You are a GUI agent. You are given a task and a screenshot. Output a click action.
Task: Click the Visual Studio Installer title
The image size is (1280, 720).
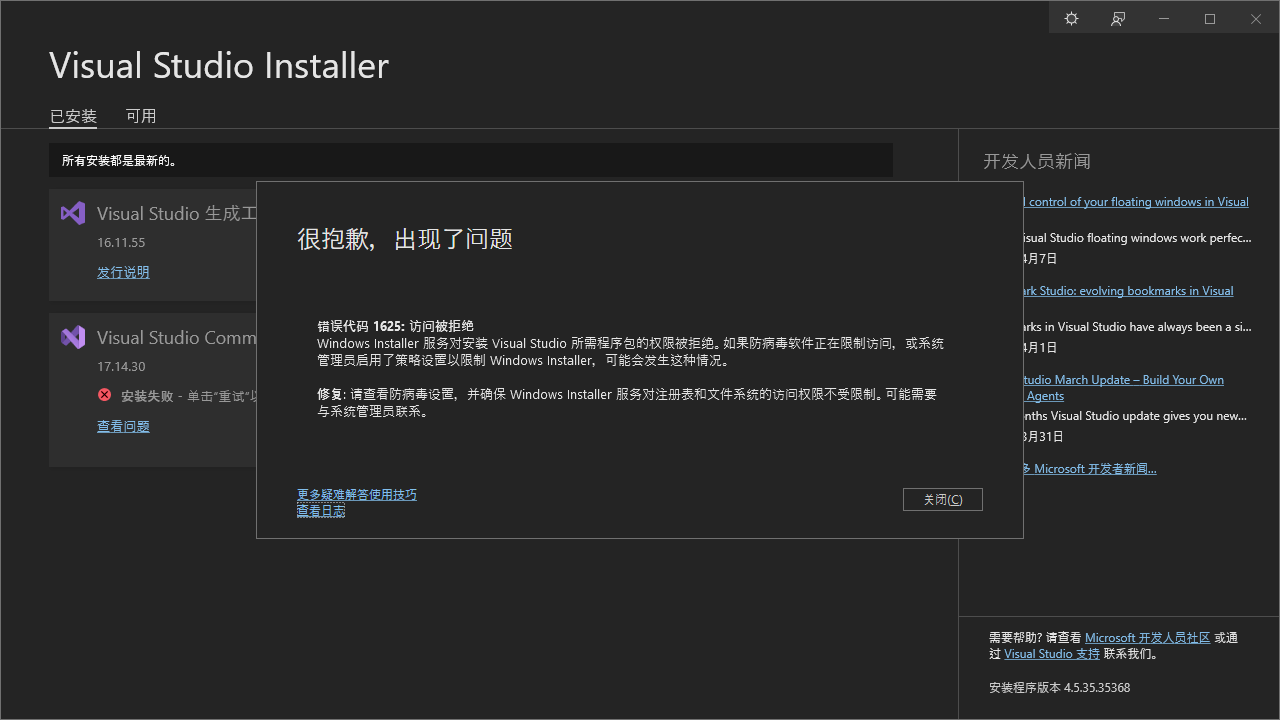pos(219,66)
